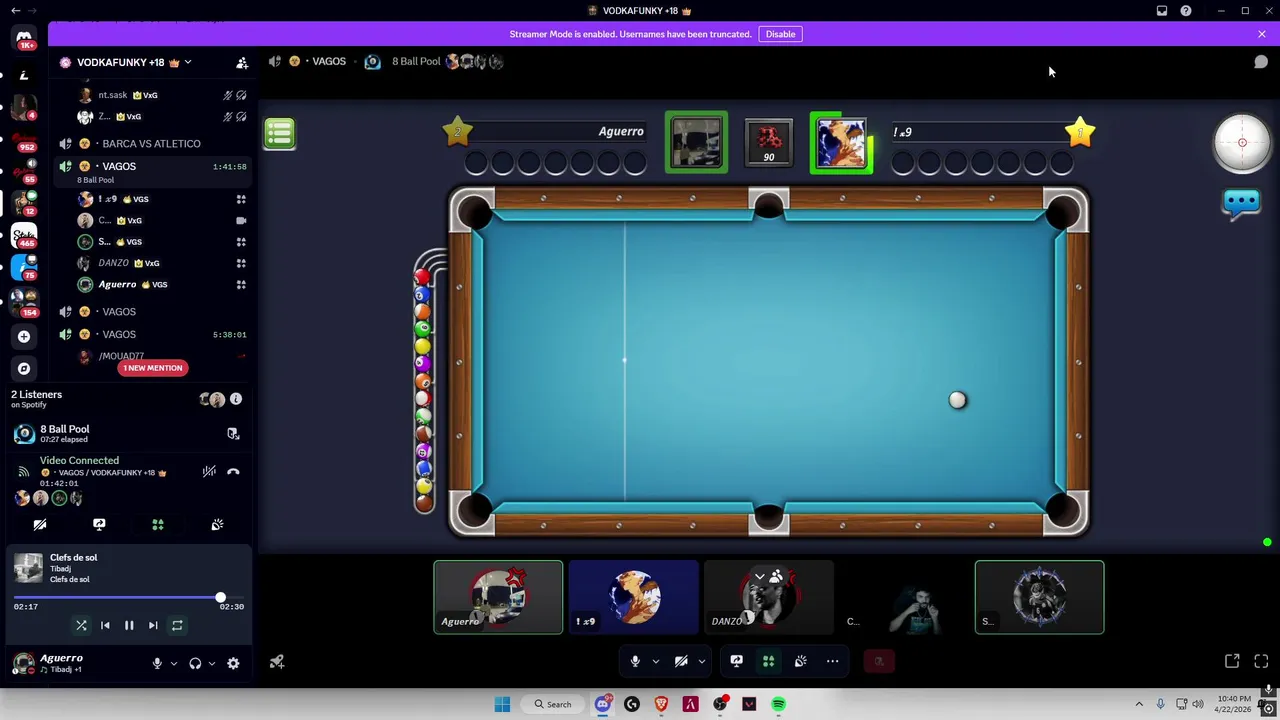Join the BARCA VS ATLETICO voice channel
Image resolution: width=1280 pixels, height=720 pixels.
pyautogui.click(x=151, y=144)
